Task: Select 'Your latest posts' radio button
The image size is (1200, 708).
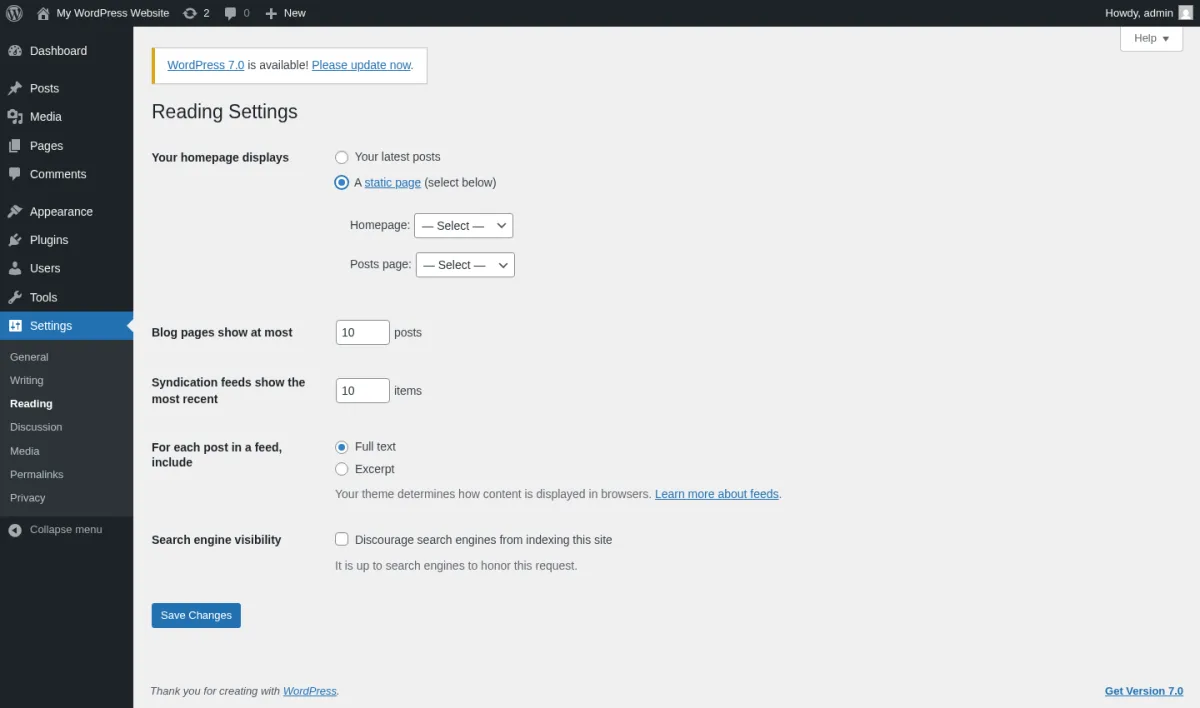Action: click(x=342, y=157)
